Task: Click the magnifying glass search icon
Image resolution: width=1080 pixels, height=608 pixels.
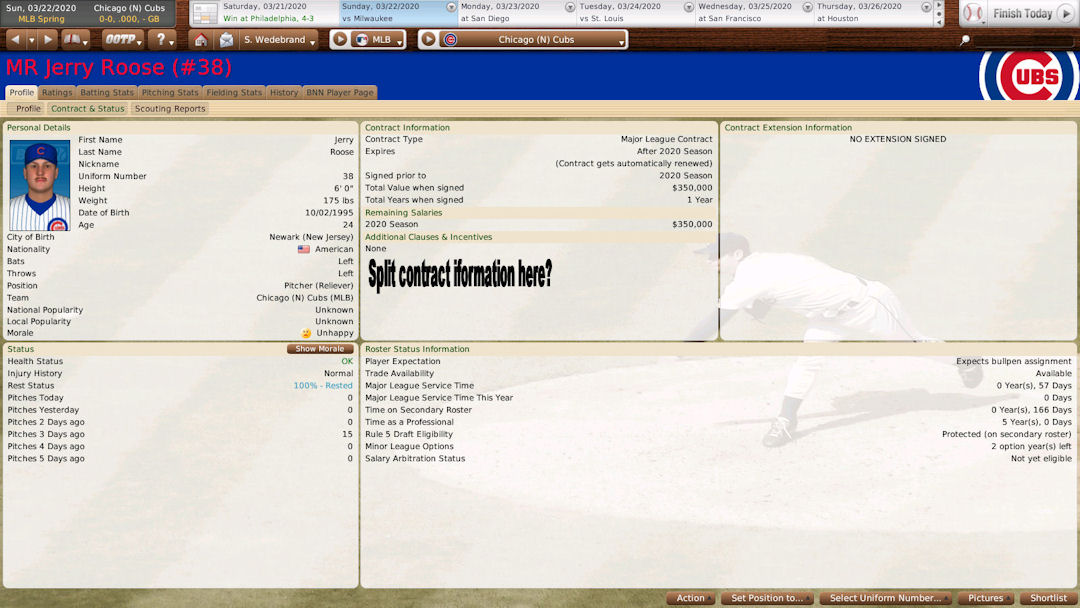Action: (x=965, y=41)
